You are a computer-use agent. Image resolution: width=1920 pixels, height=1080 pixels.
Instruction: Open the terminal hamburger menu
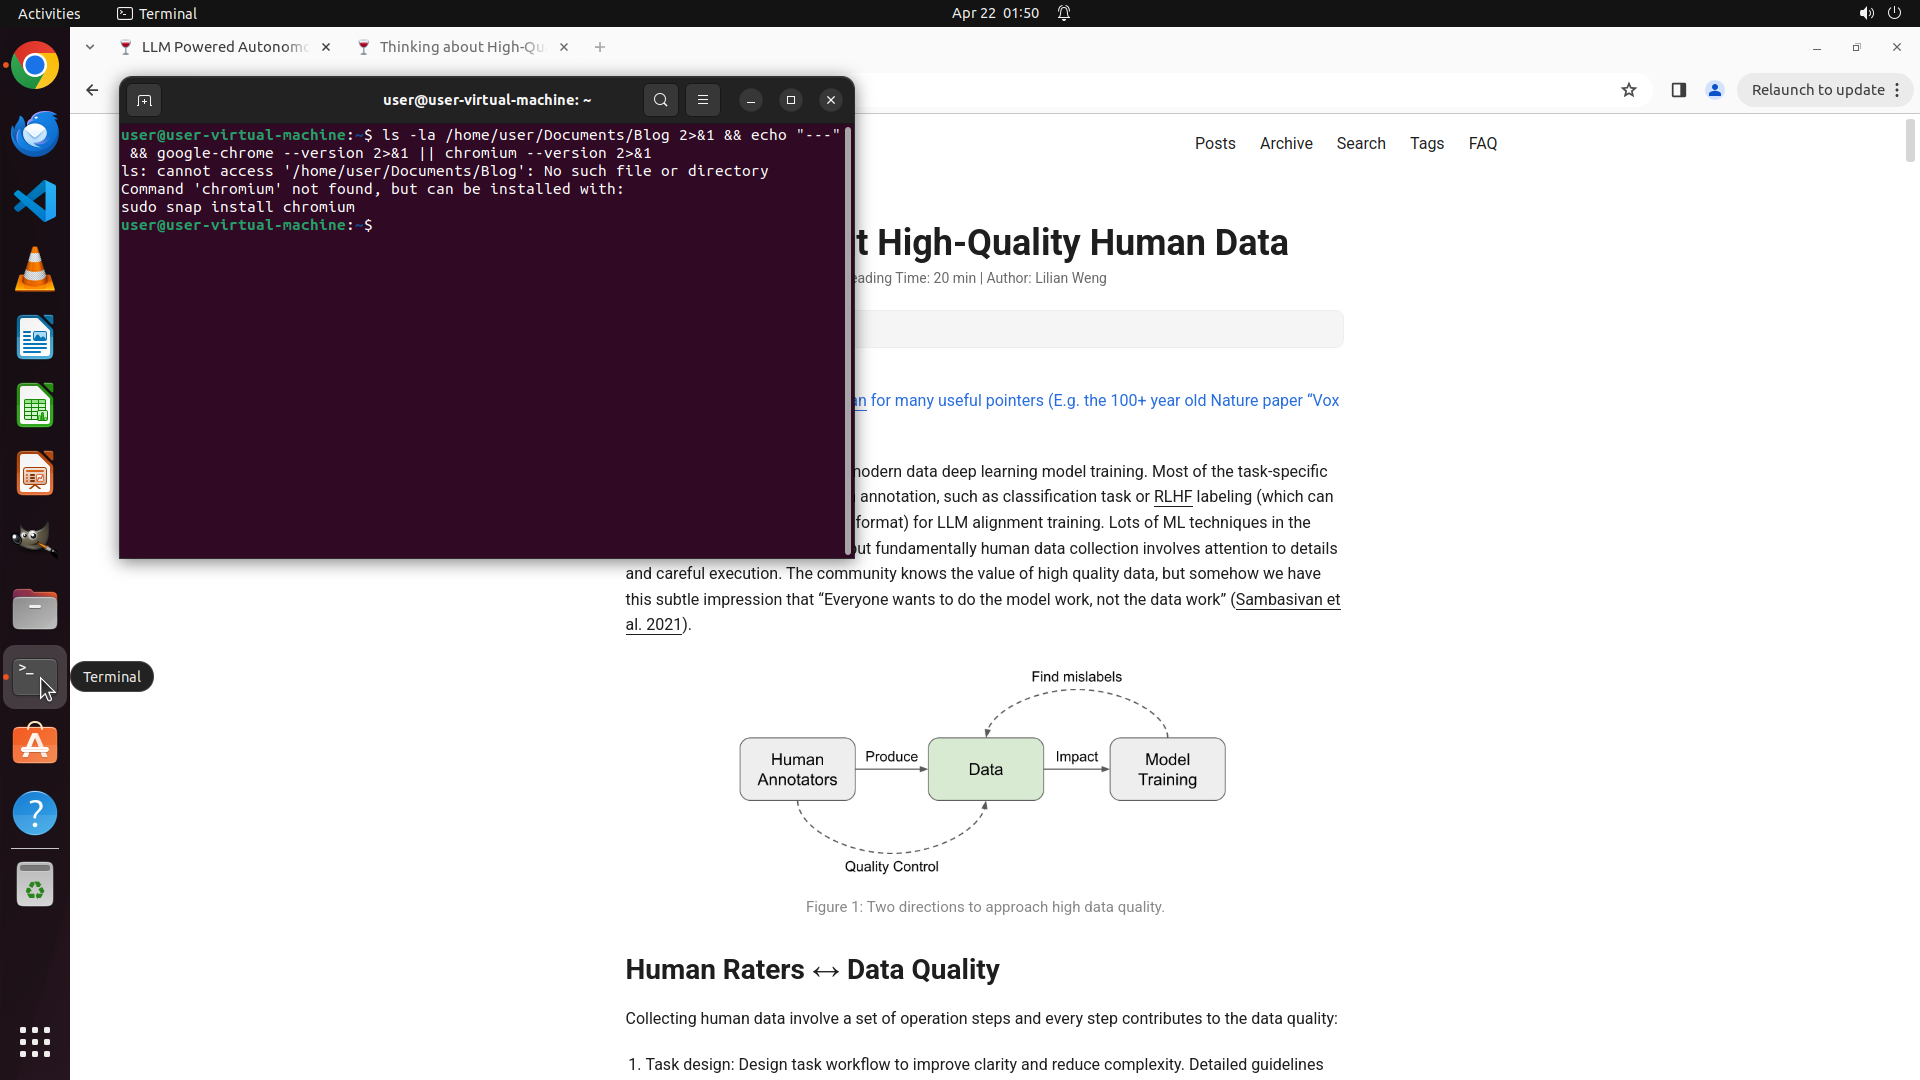pyautogui.click(x=703, y=100)
